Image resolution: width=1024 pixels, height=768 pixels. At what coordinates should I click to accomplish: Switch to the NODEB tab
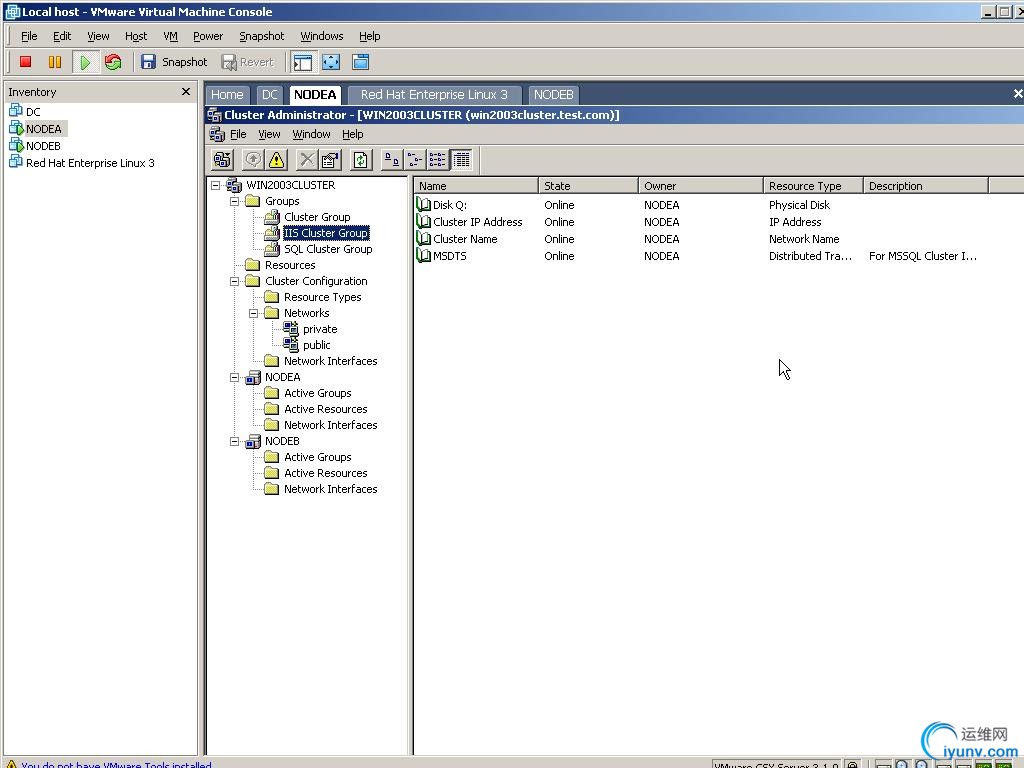(553, 95)
